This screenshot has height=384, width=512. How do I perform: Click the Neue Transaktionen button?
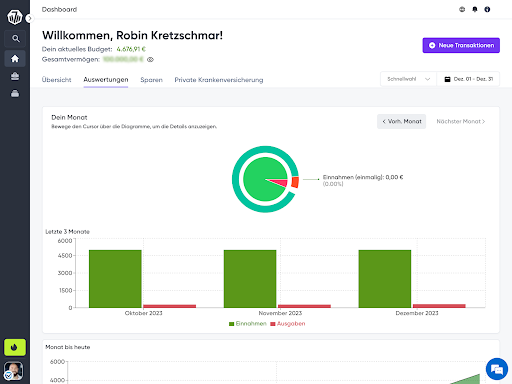[461, 45]
